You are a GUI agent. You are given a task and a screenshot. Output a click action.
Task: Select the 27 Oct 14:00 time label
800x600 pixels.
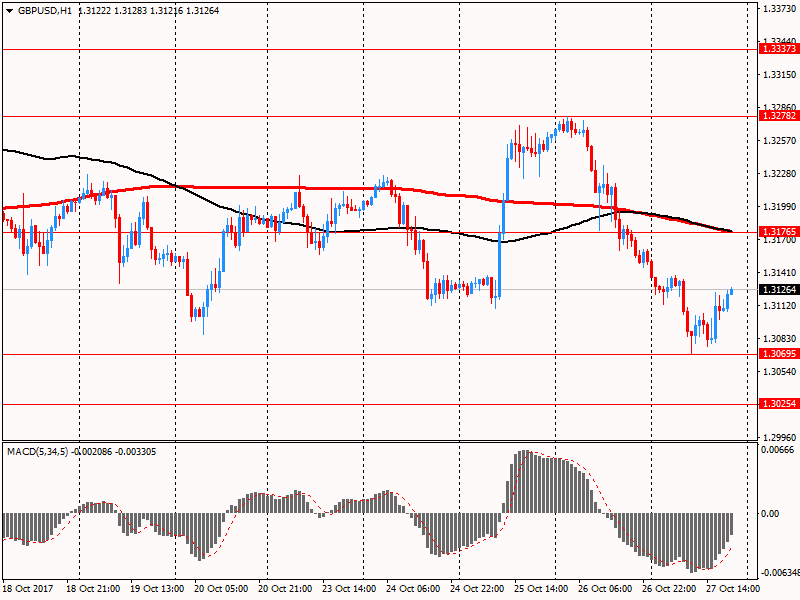pyautogui.click(x=733, y=588)
